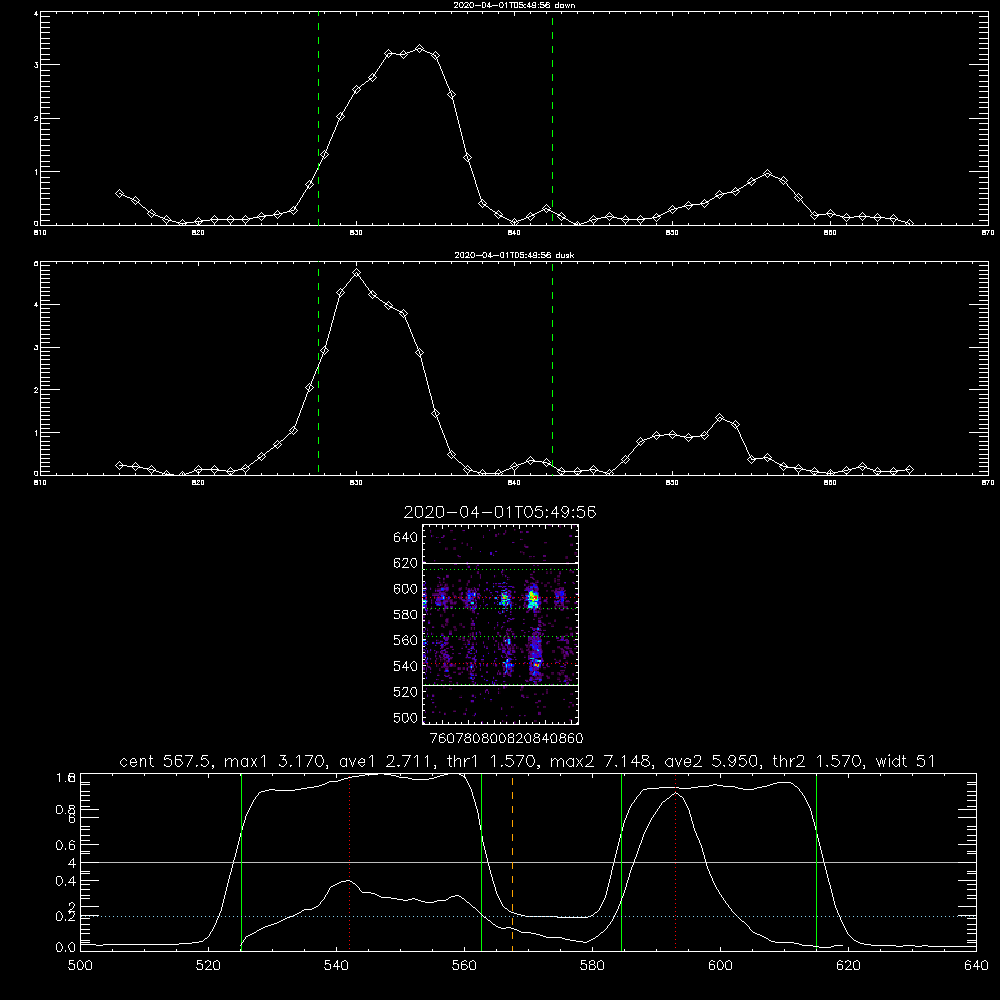Click the '500' label on bottom plot x-axis
1000x1000 pixels.
coord(80,966)
